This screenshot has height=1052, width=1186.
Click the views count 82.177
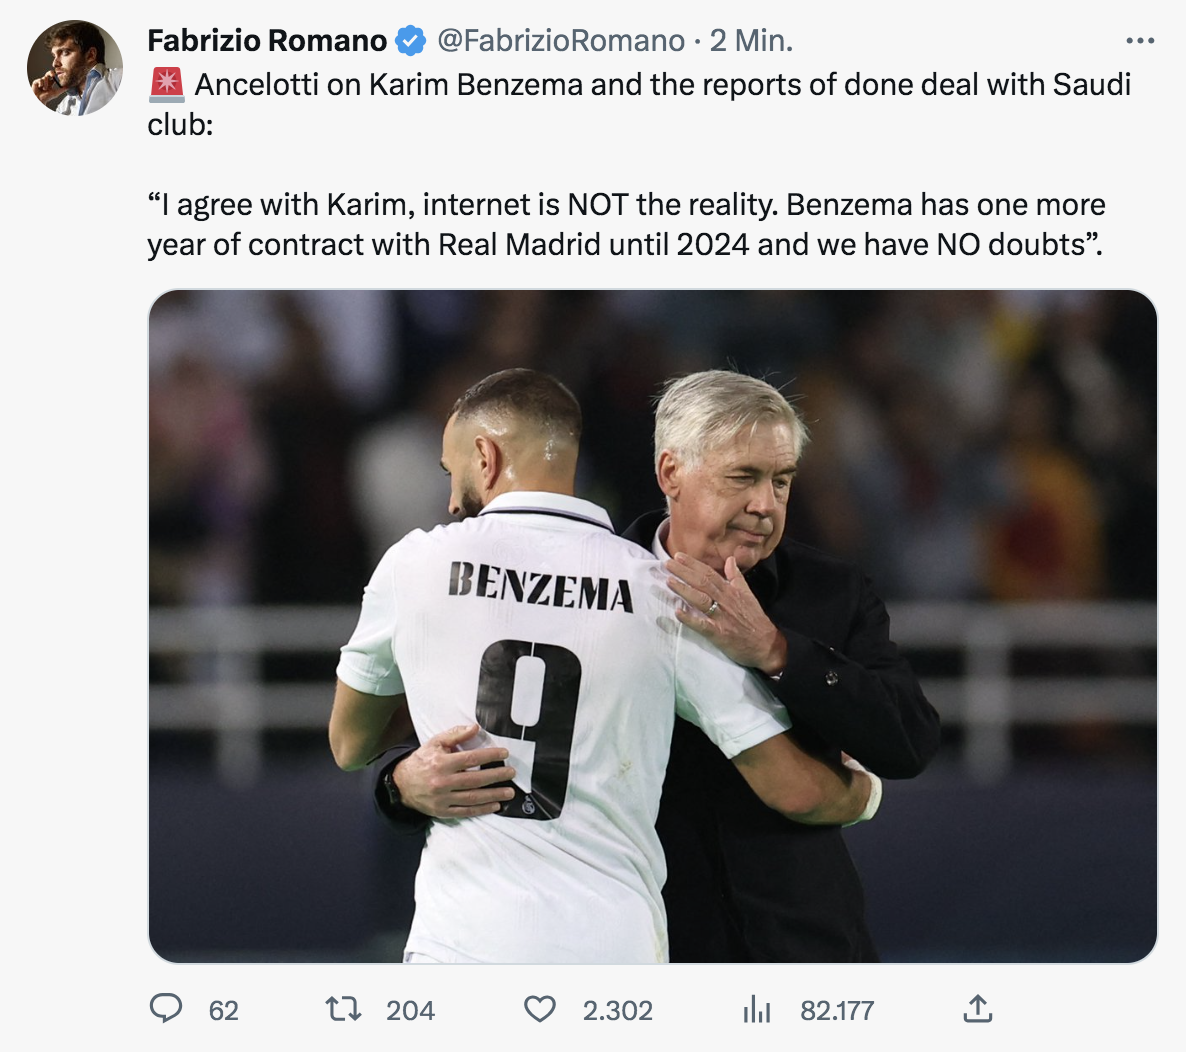coord(837,1010)
